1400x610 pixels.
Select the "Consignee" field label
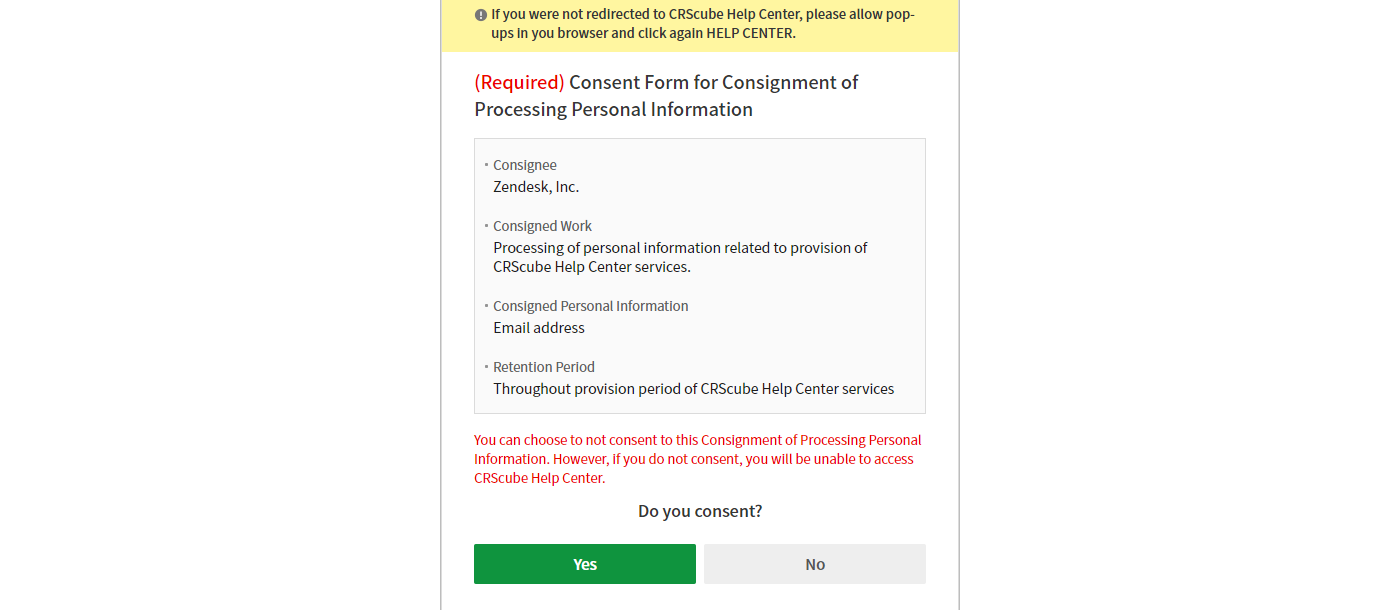524,165
